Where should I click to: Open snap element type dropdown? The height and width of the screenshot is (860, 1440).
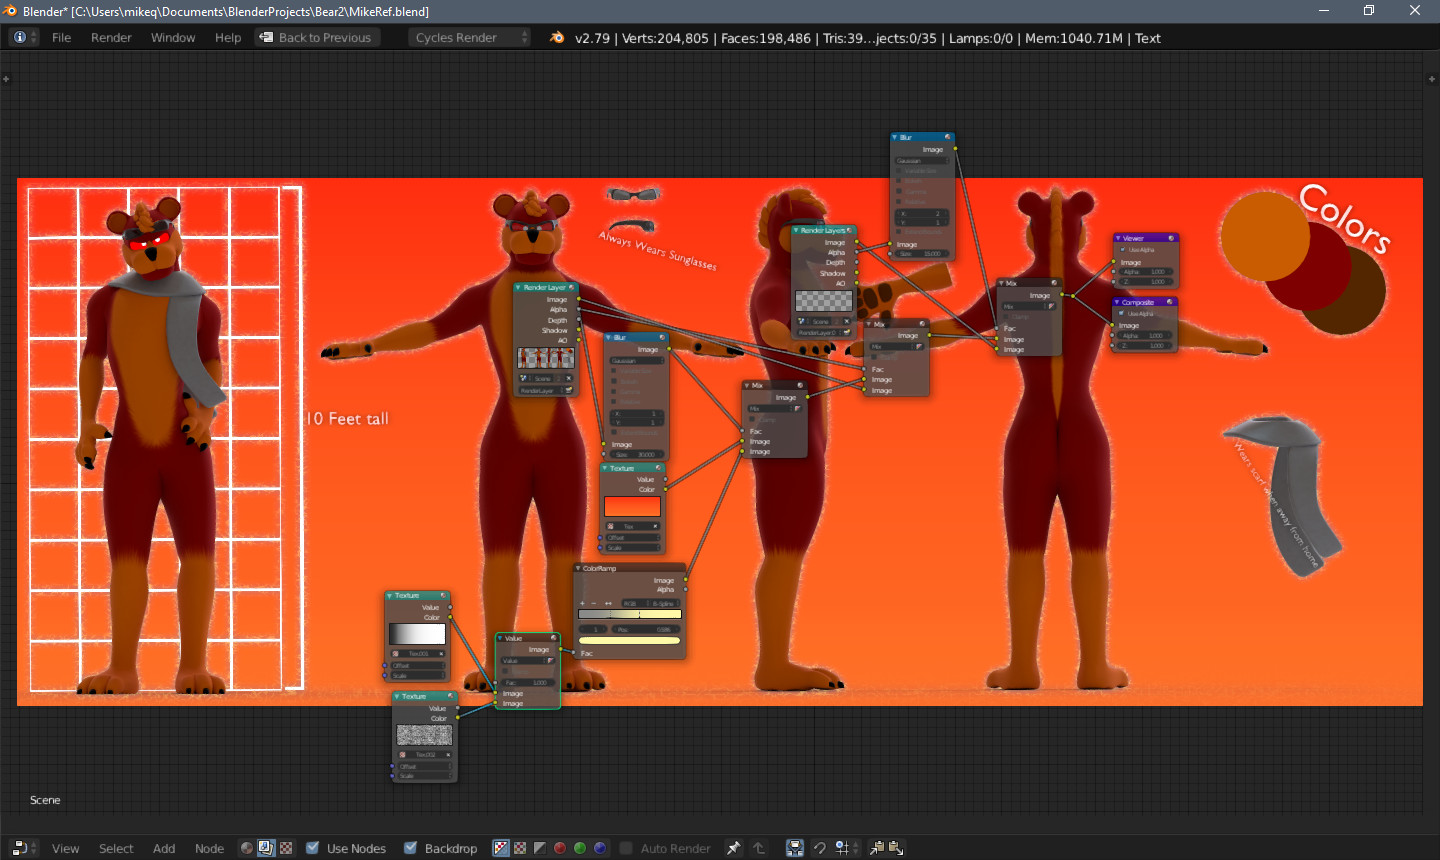coord(846,848)
